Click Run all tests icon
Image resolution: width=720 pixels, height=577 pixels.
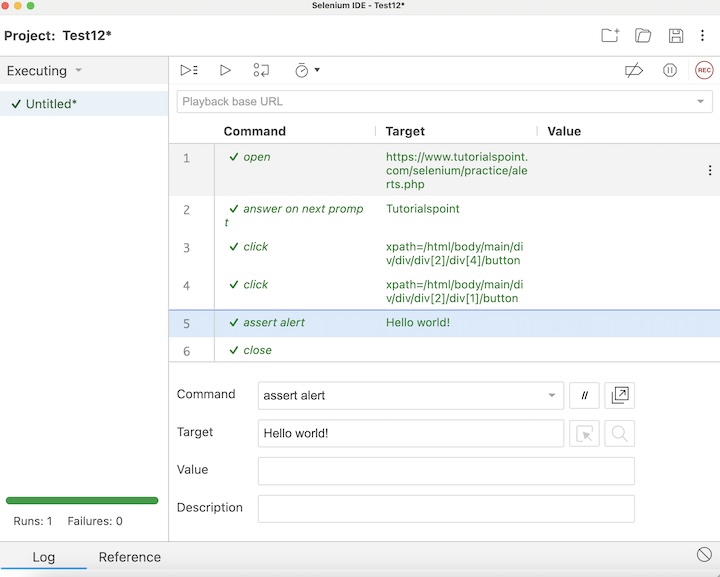[189, 70]
